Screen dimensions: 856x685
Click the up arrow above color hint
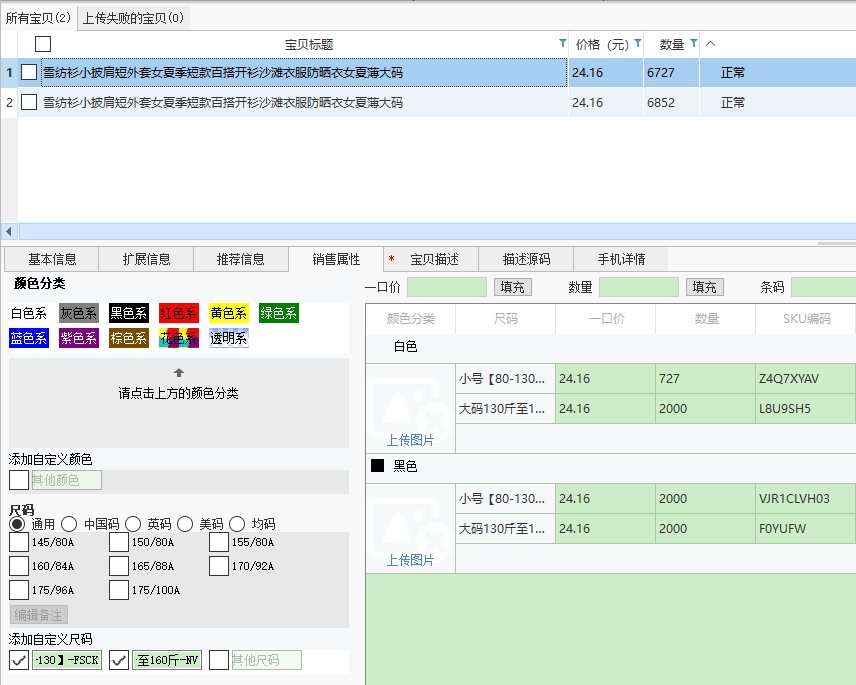[179, 373]
